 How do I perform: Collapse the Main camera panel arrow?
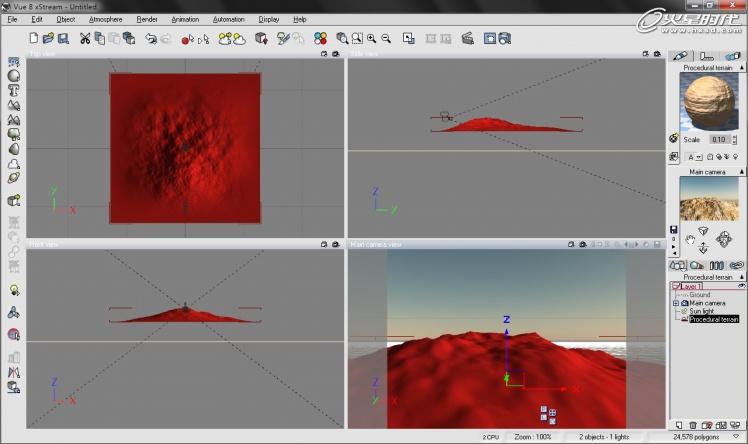[x=742, y=172]
